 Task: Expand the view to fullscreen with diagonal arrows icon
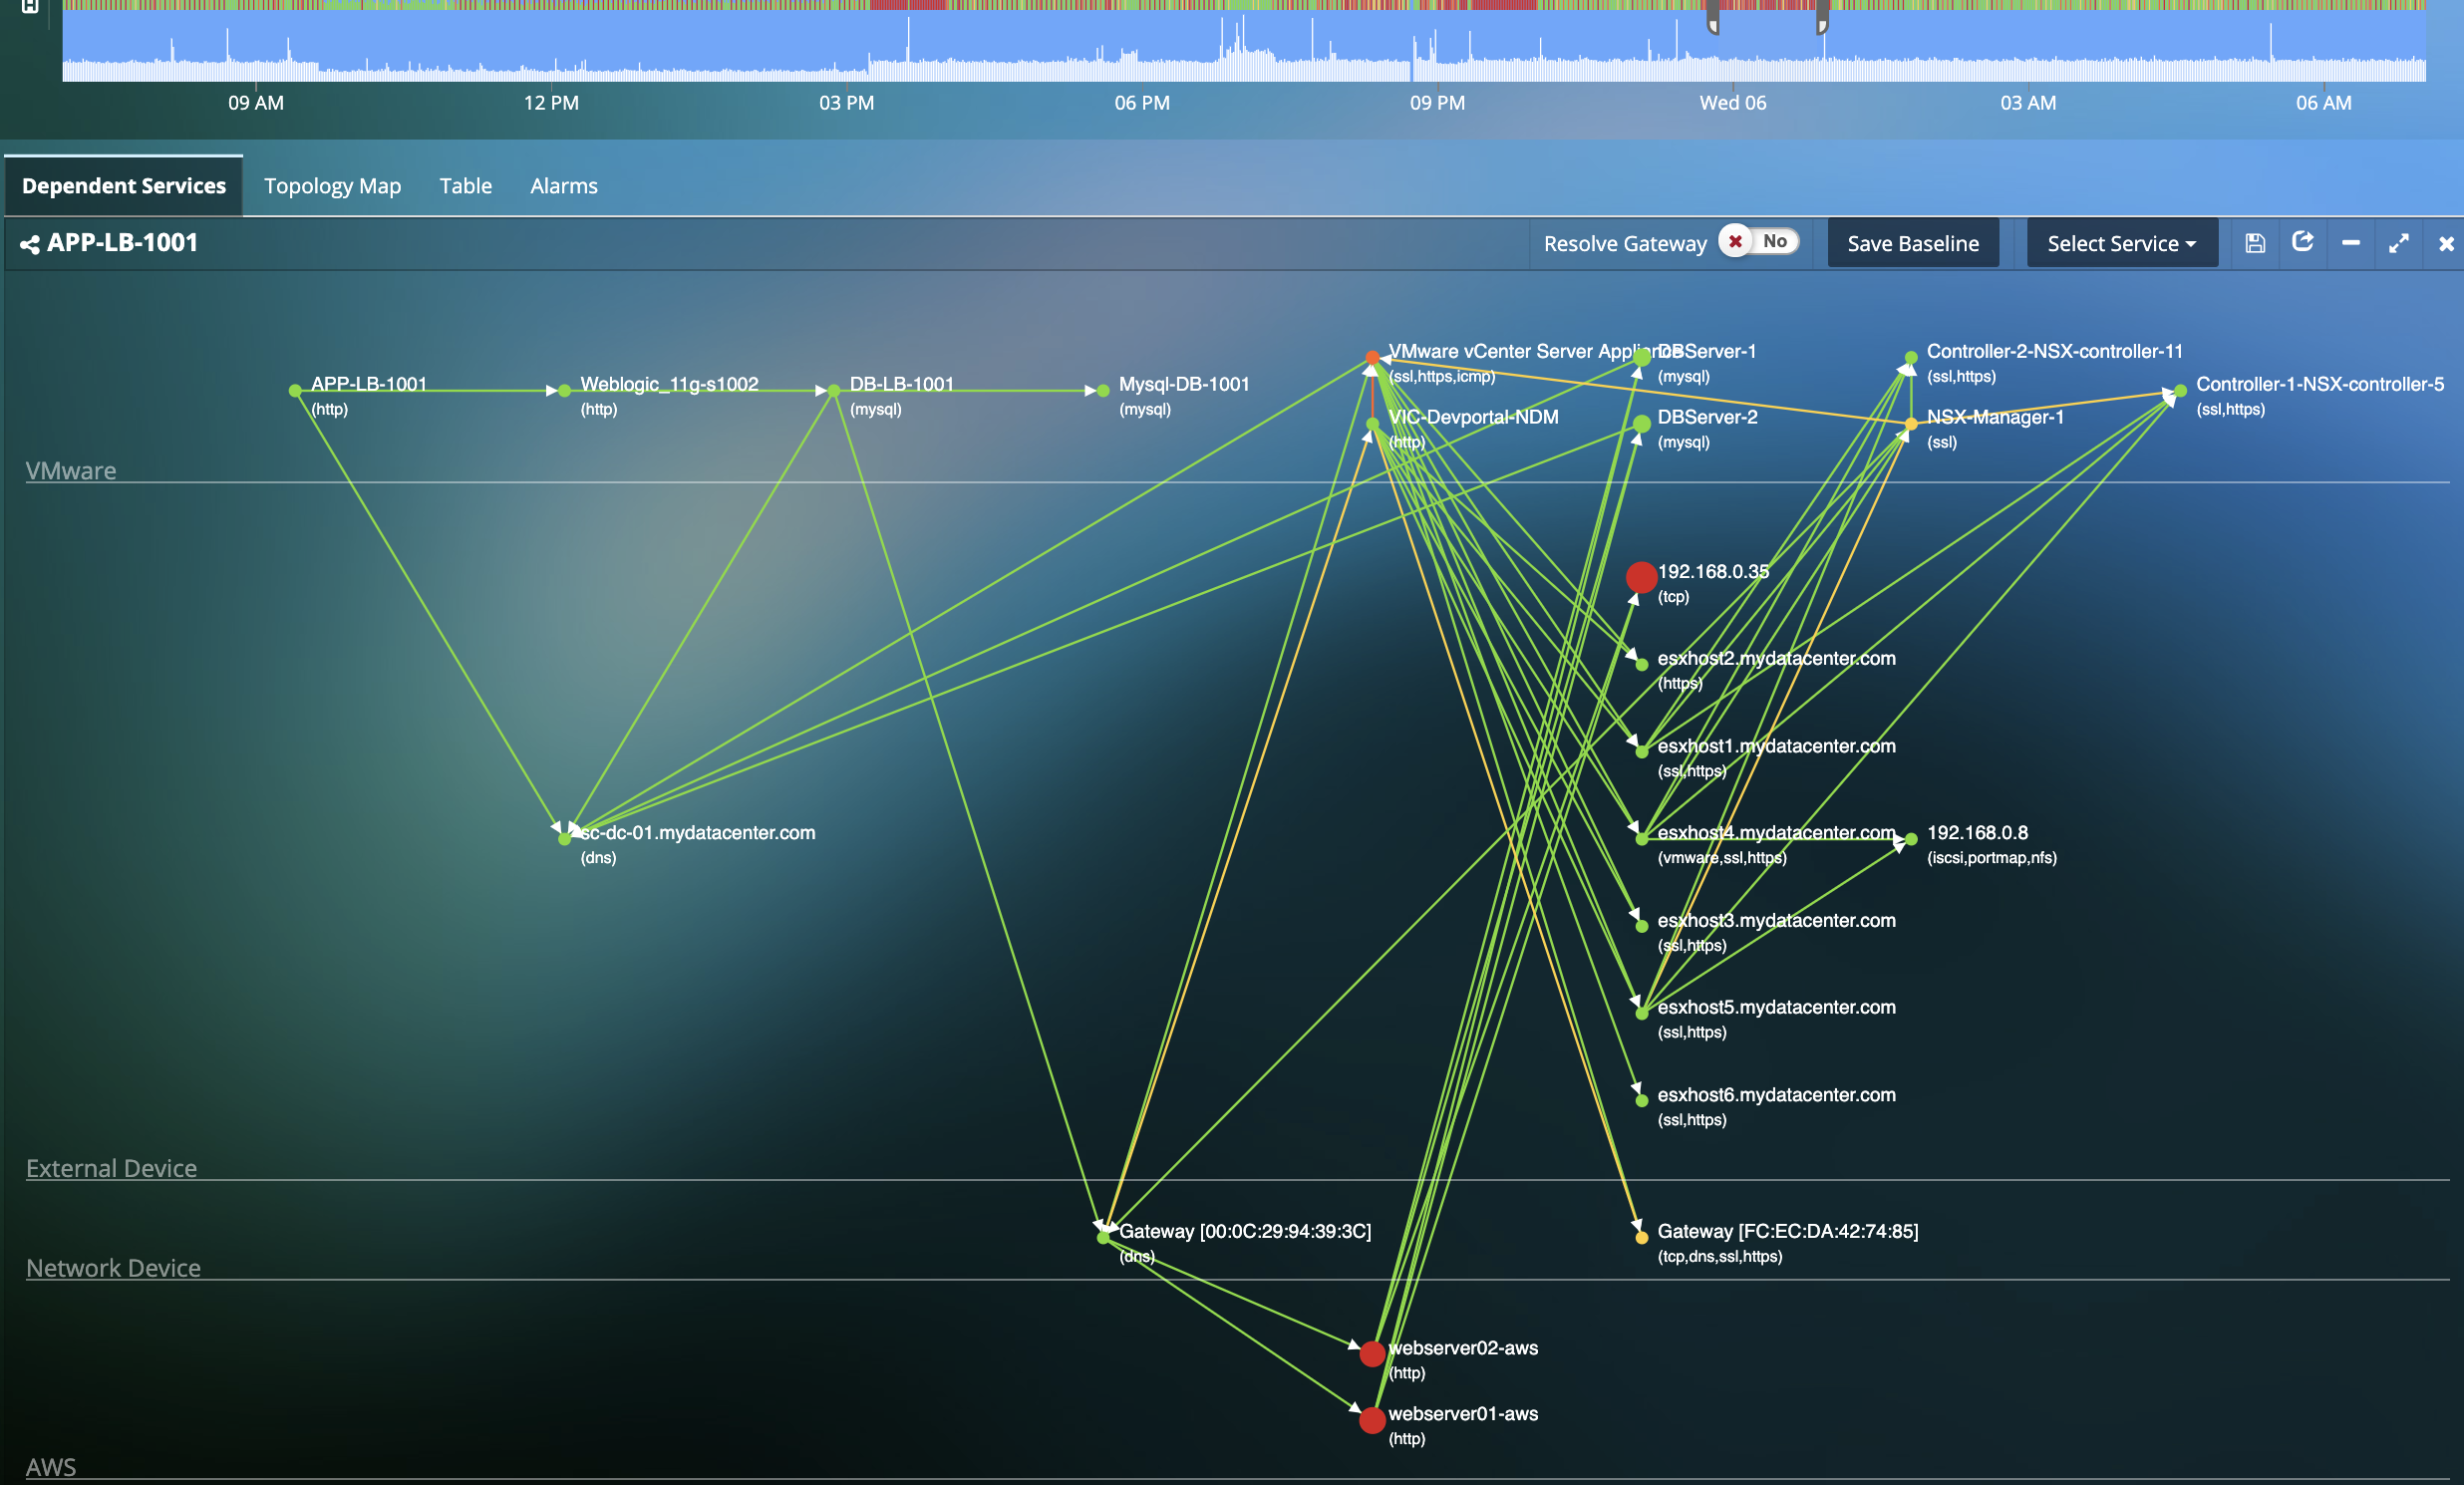click(x=2399, y=243)
